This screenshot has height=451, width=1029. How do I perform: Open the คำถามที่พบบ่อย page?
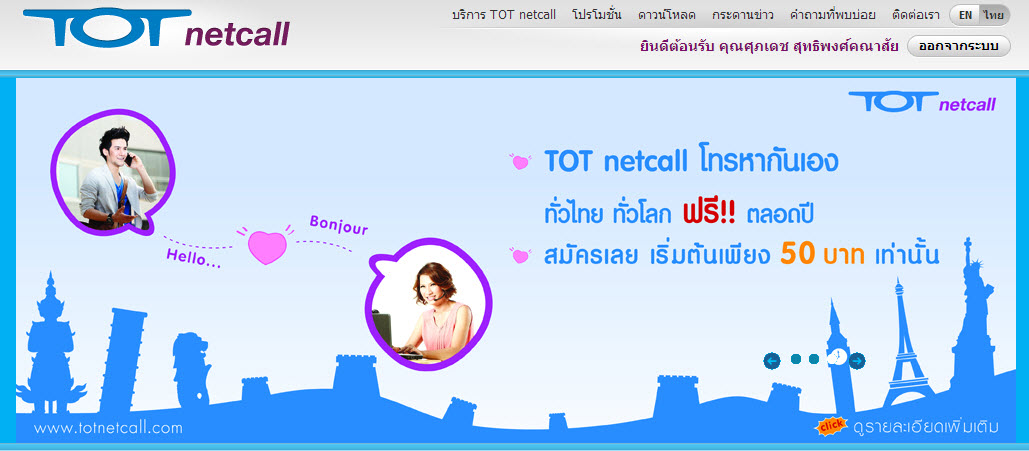click(x=833, y=14)
